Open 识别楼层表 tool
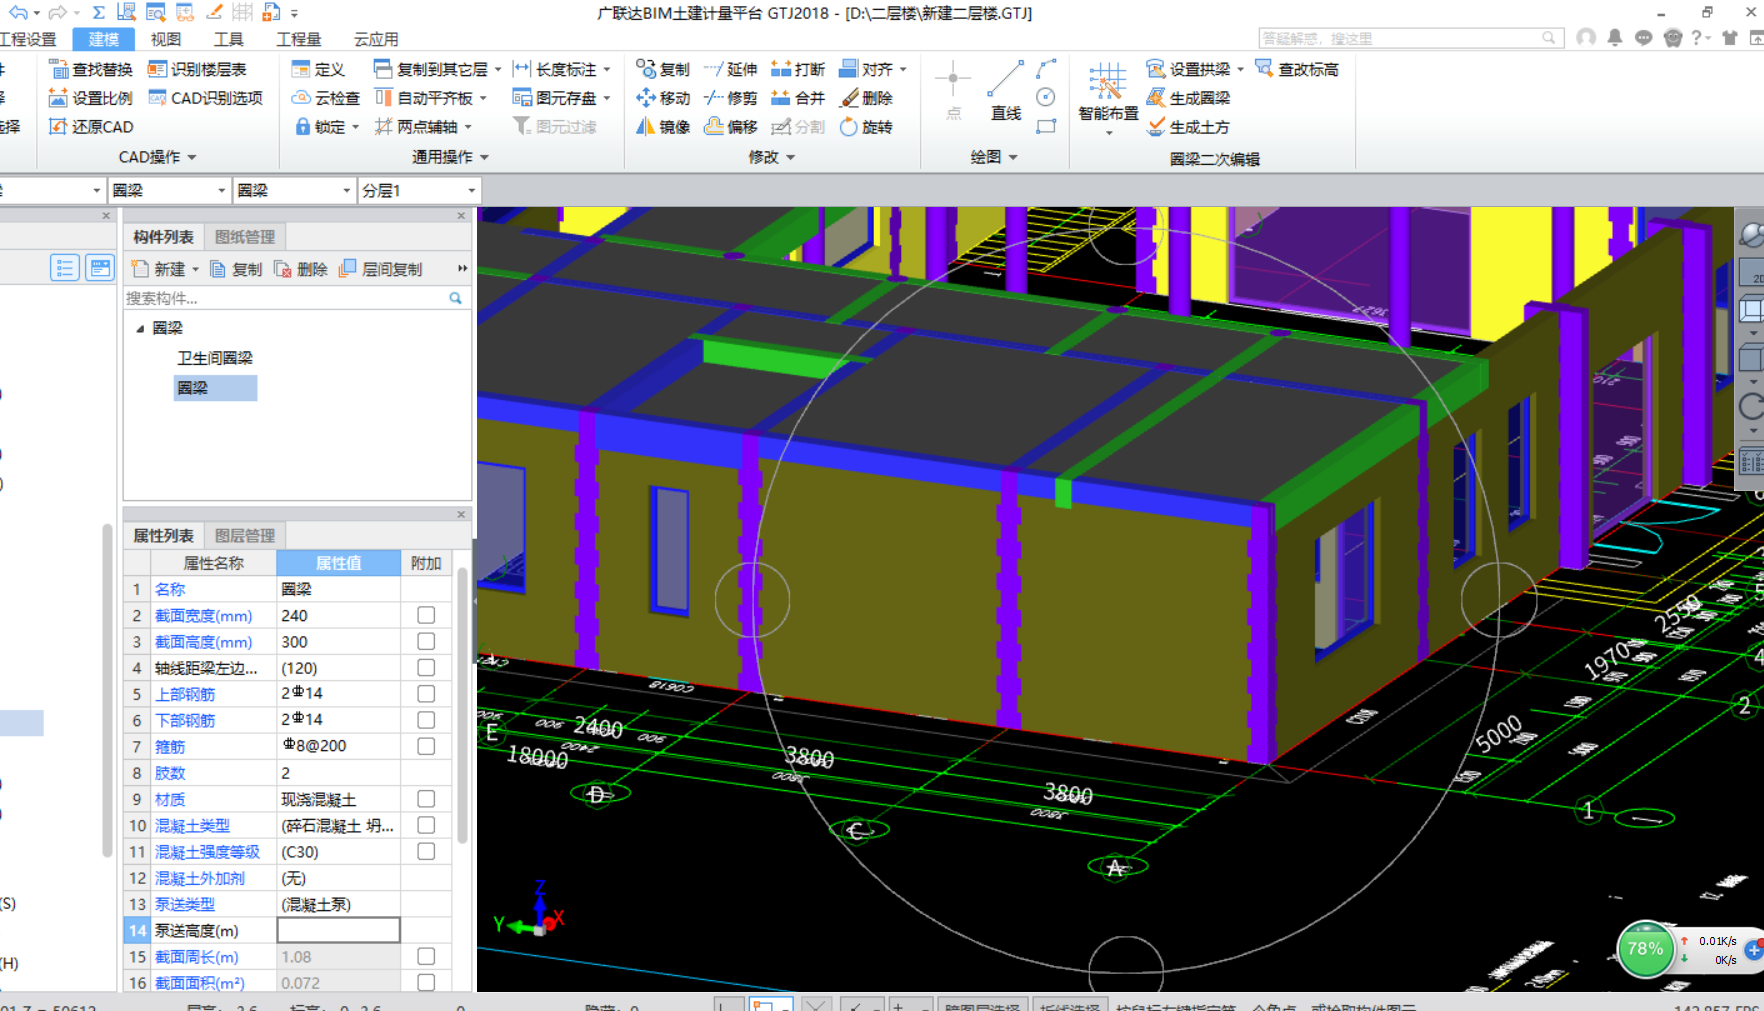The height and width of the screenshot is (1011, 1764). point(197,69)
